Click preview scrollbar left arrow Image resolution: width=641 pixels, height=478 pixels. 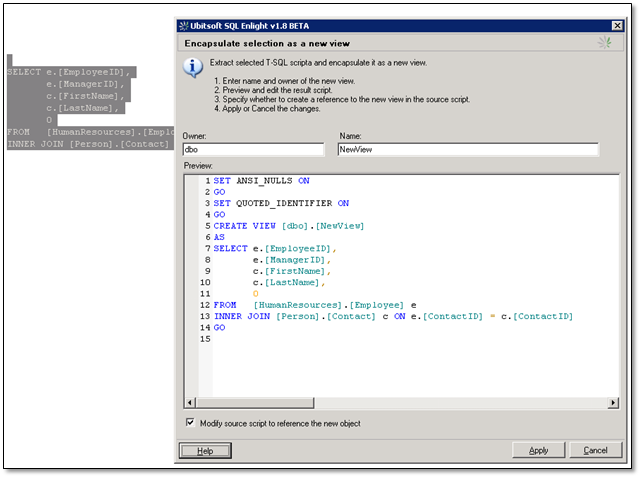[x=190, y=403]
